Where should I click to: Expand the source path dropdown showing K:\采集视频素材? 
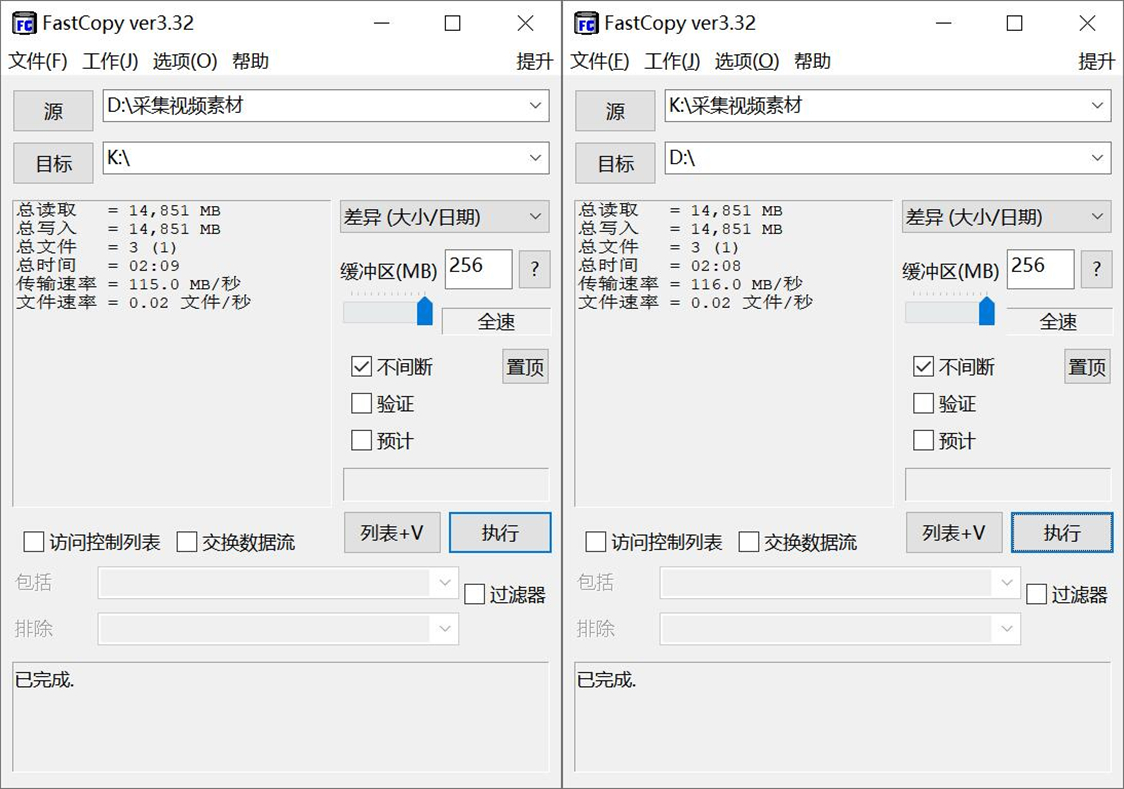(x=1096, y=106)
